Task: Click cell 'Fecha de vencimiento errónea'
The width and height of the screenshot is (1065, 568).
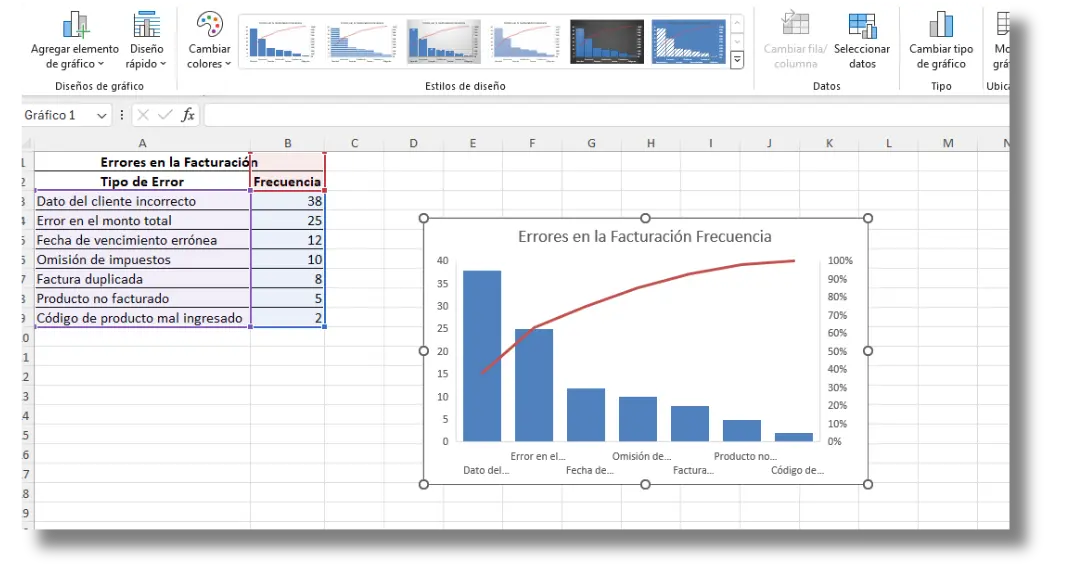Action: [x=142, y=240]
